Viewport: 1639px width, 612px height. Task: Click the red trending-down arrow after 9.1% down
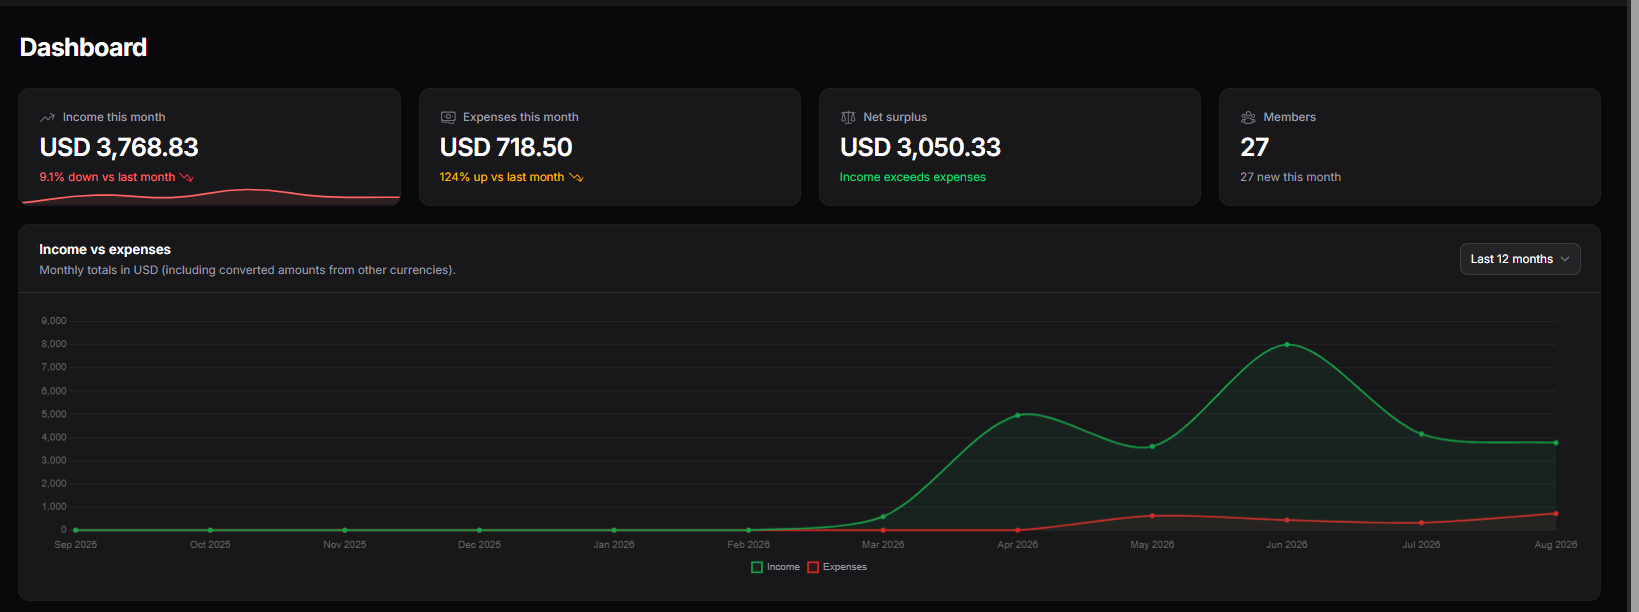pos(186,177)
